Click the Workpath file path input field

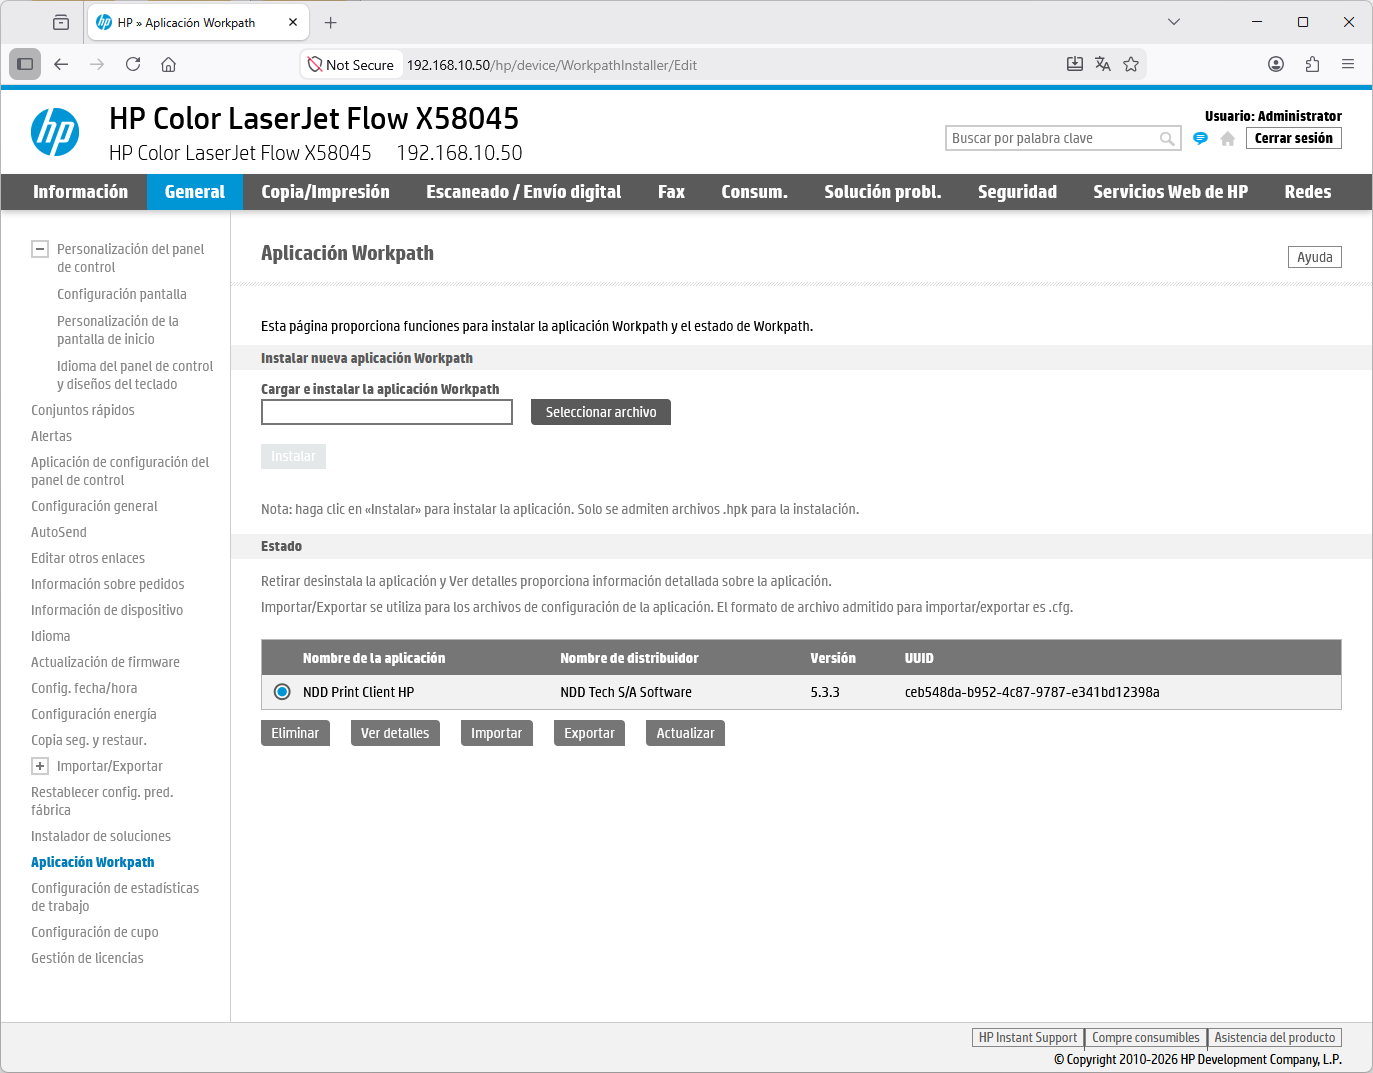point(387,412)
